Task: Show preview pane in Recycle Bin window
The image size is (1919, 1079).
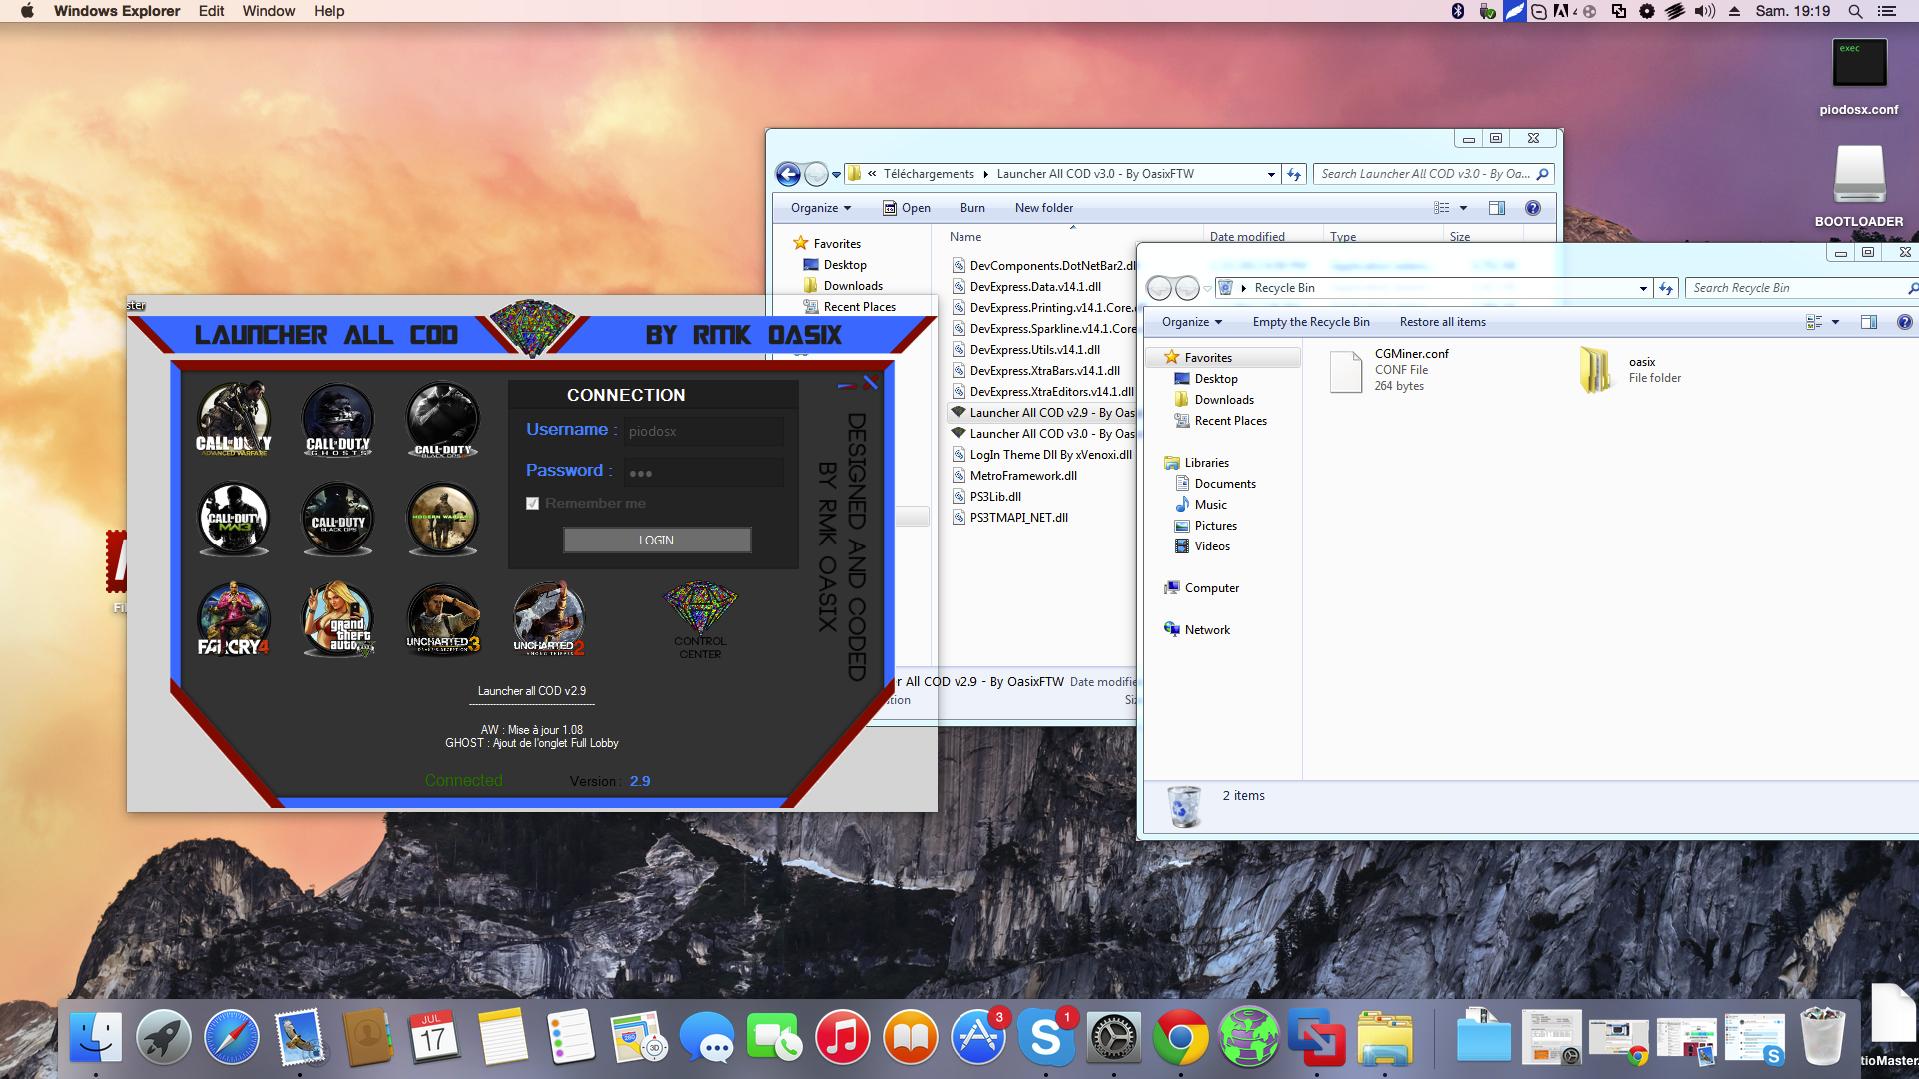Action: tap(1869, 322)
